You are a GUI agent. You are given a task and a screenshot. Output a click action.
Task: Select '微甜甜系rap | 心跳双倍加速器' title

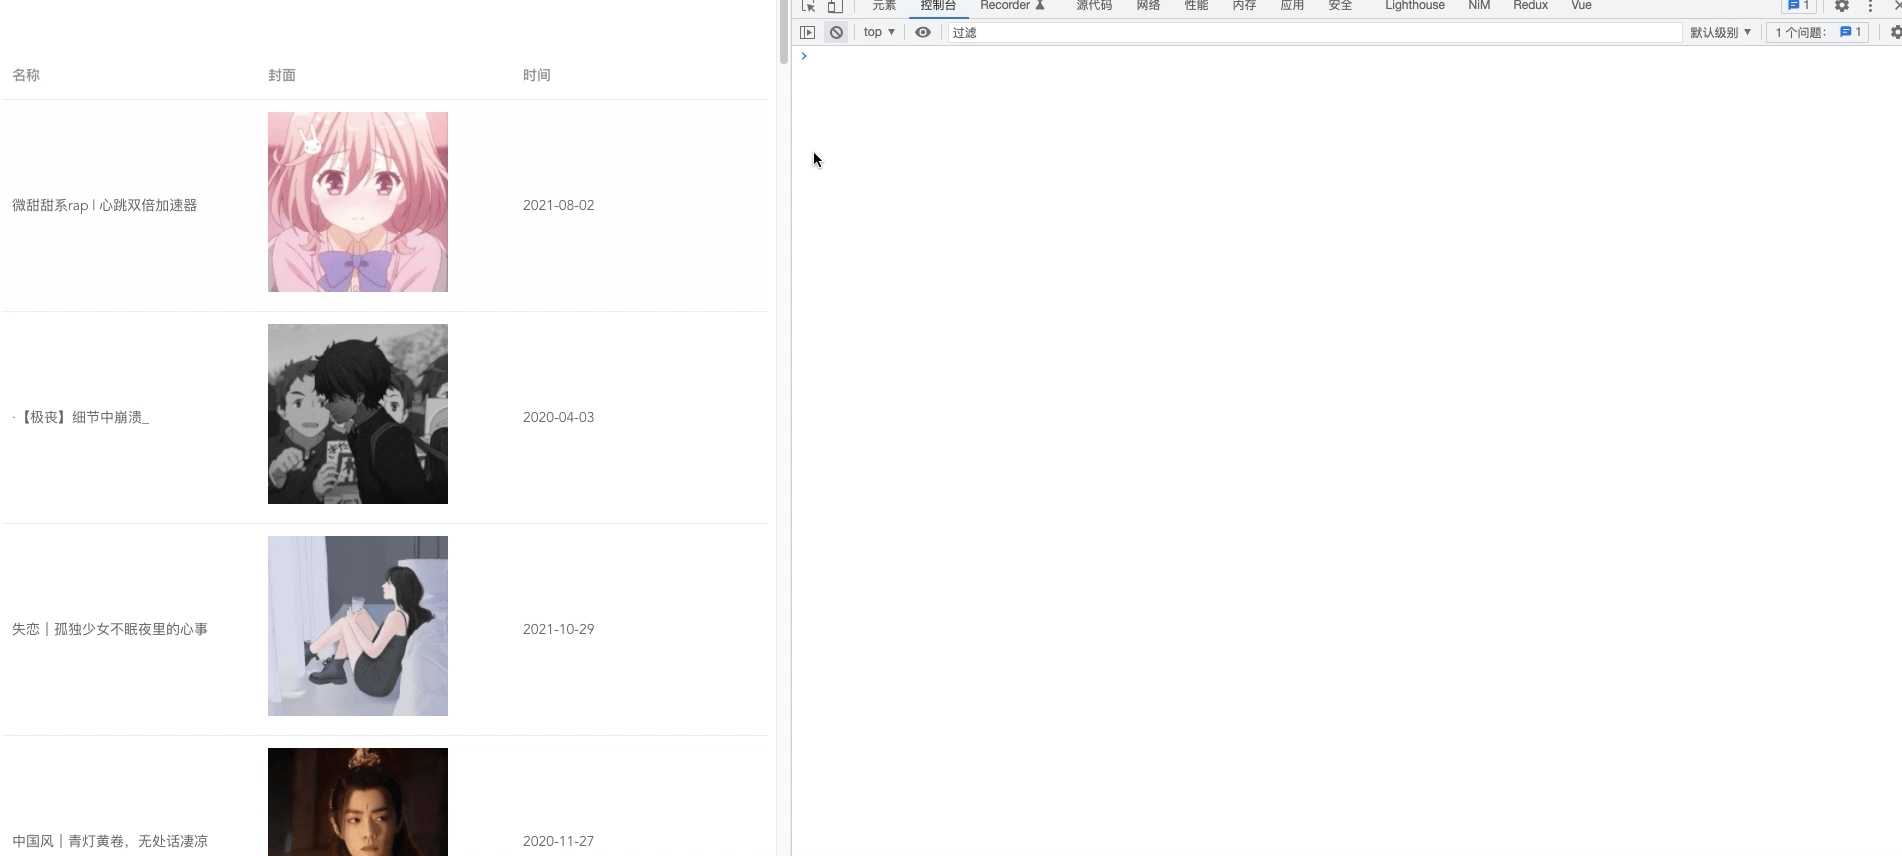(x=104, y=205)
